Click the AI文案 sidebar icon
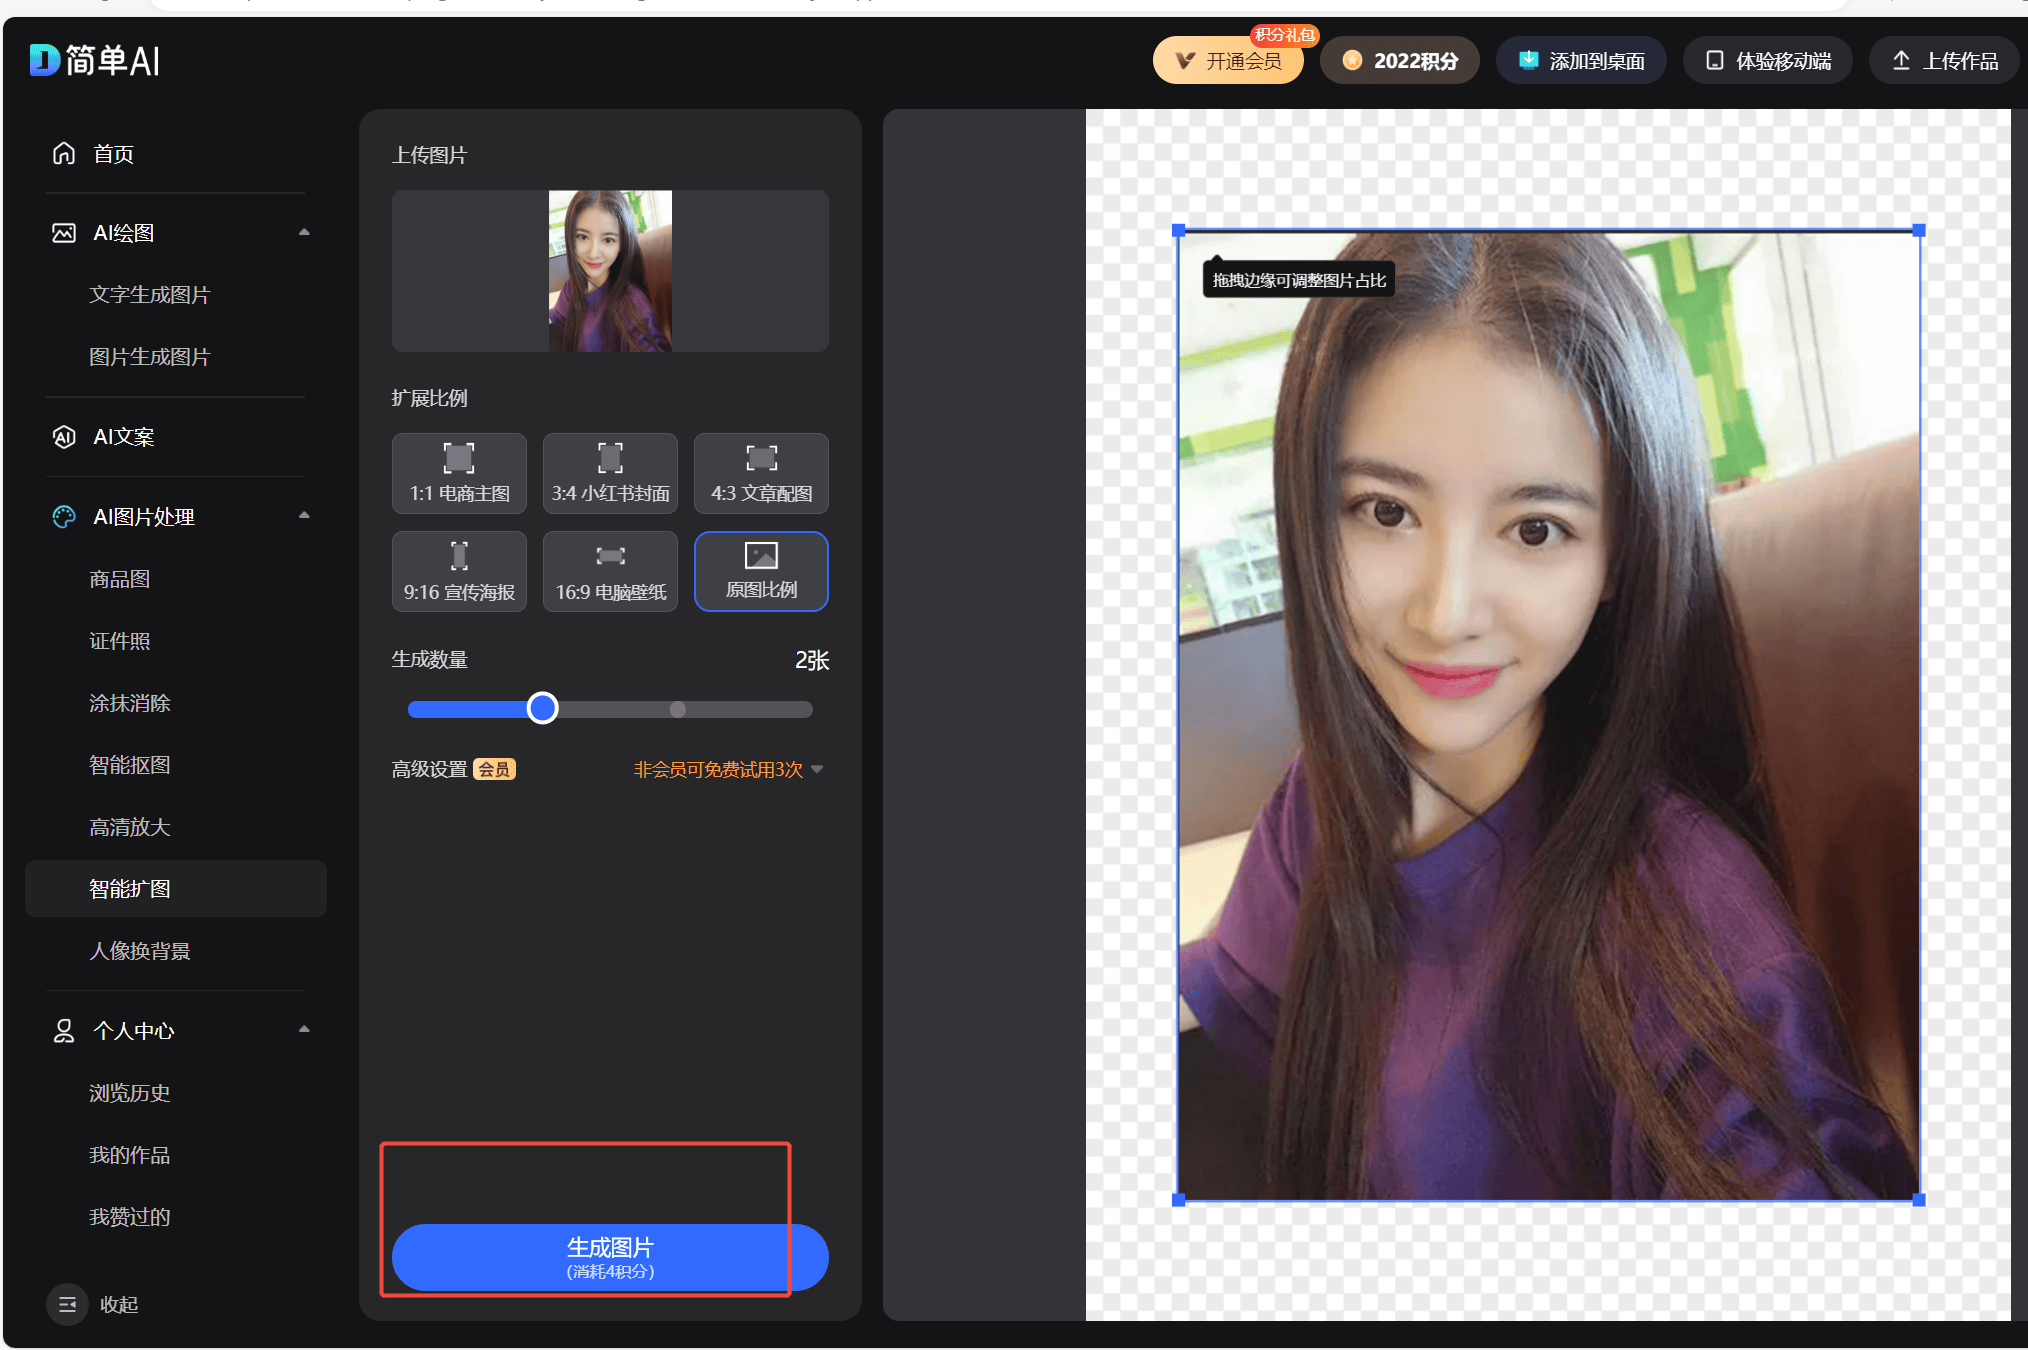 [x=64, y=437]
